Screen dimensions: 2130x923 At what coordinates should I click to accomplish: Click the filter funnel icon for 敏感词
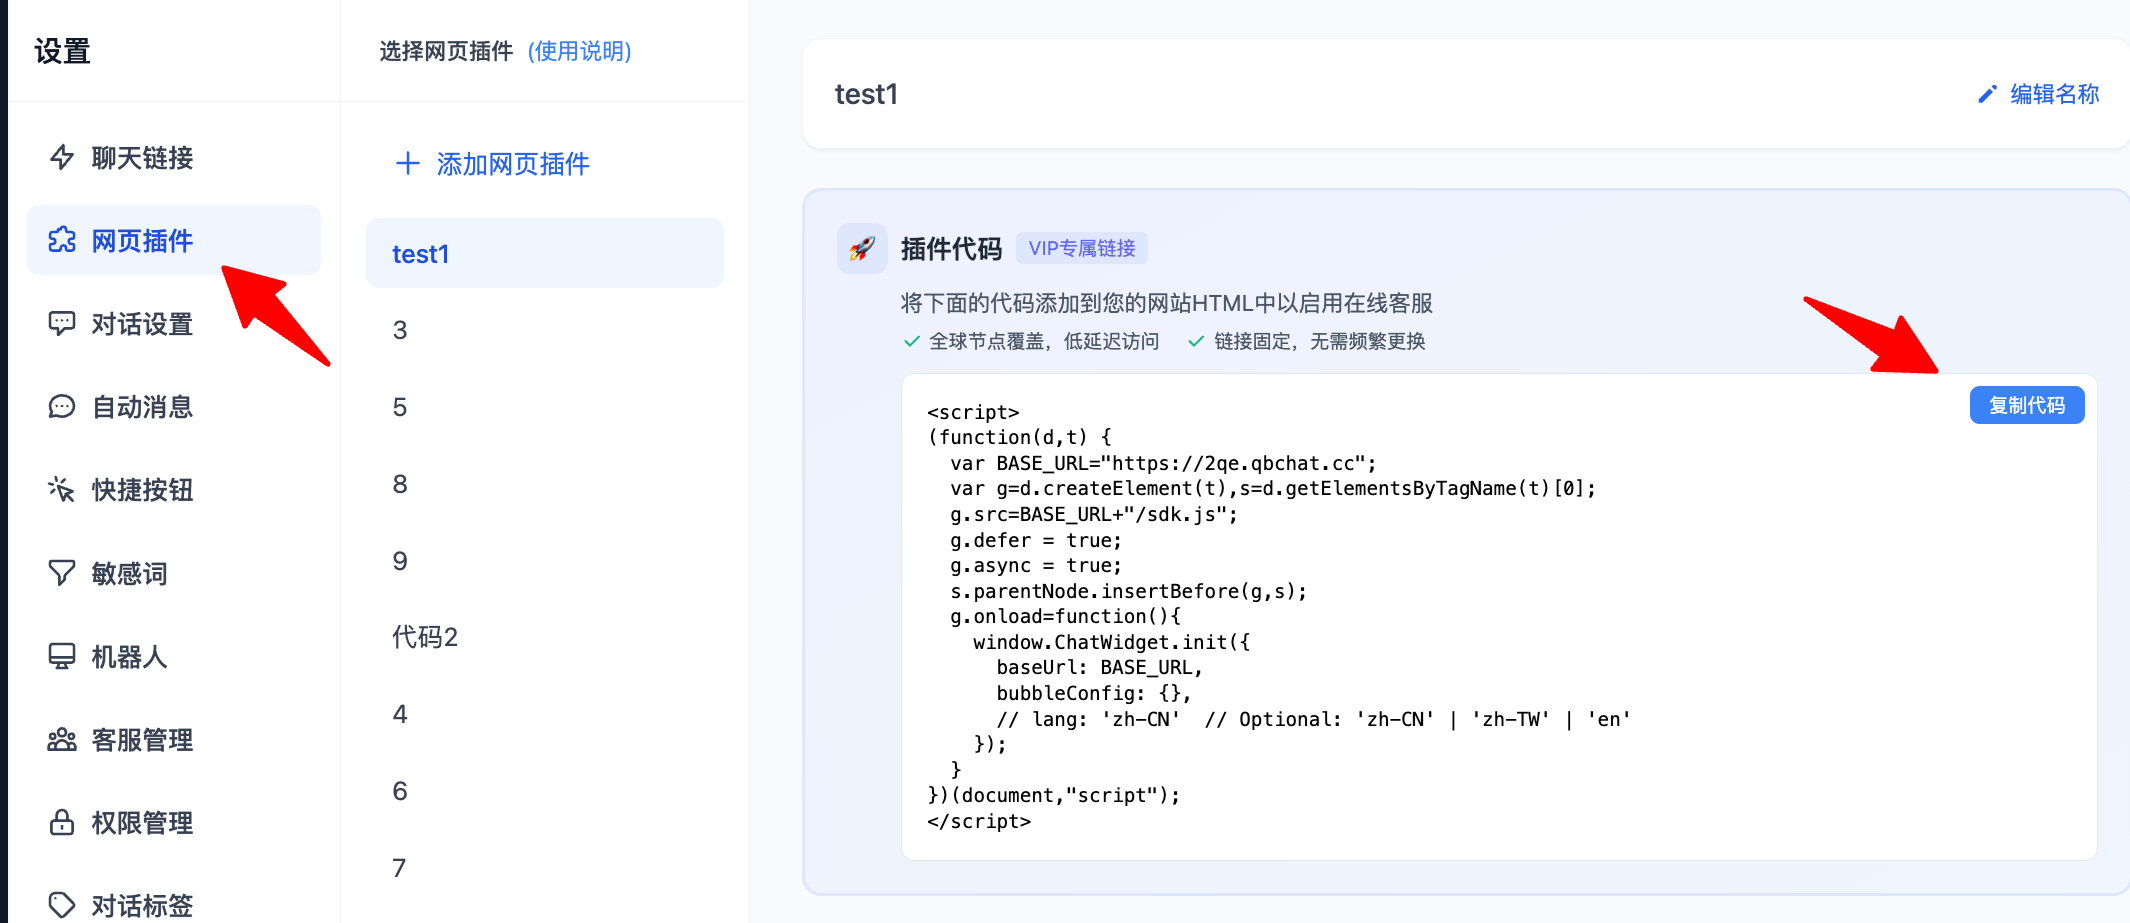(x=62, y=573)
